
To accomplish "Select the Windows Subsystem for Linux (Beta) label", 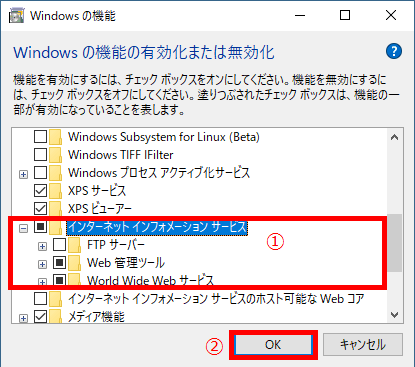I will tap(164, 137).
